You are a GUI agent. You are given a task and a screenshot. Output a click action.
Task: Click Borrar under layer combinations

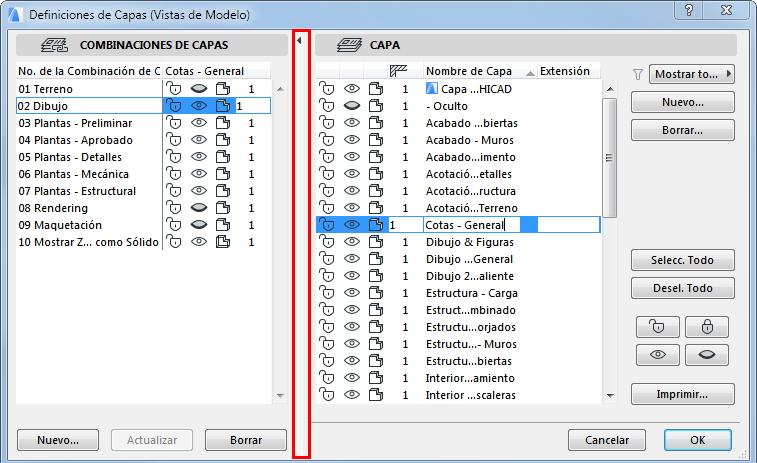click(246, 440)
